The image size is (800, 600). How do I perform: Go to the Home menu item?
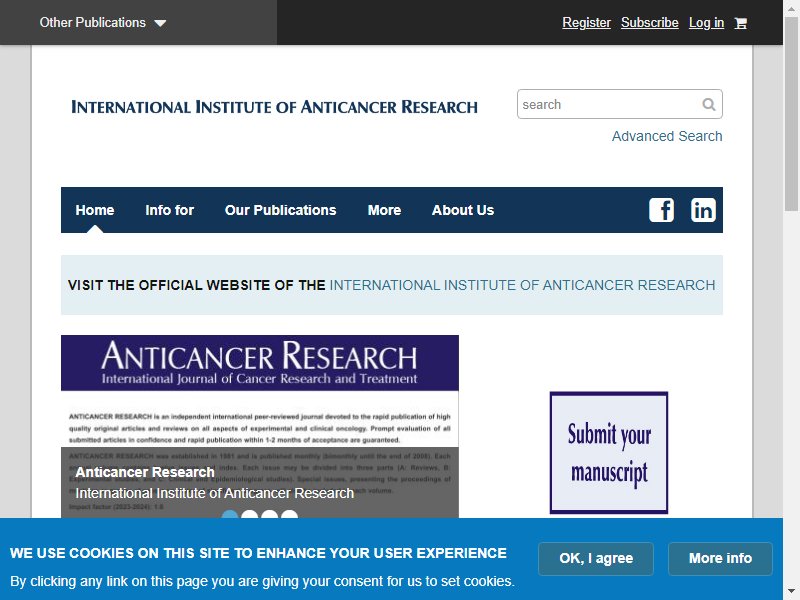point(95,210)
